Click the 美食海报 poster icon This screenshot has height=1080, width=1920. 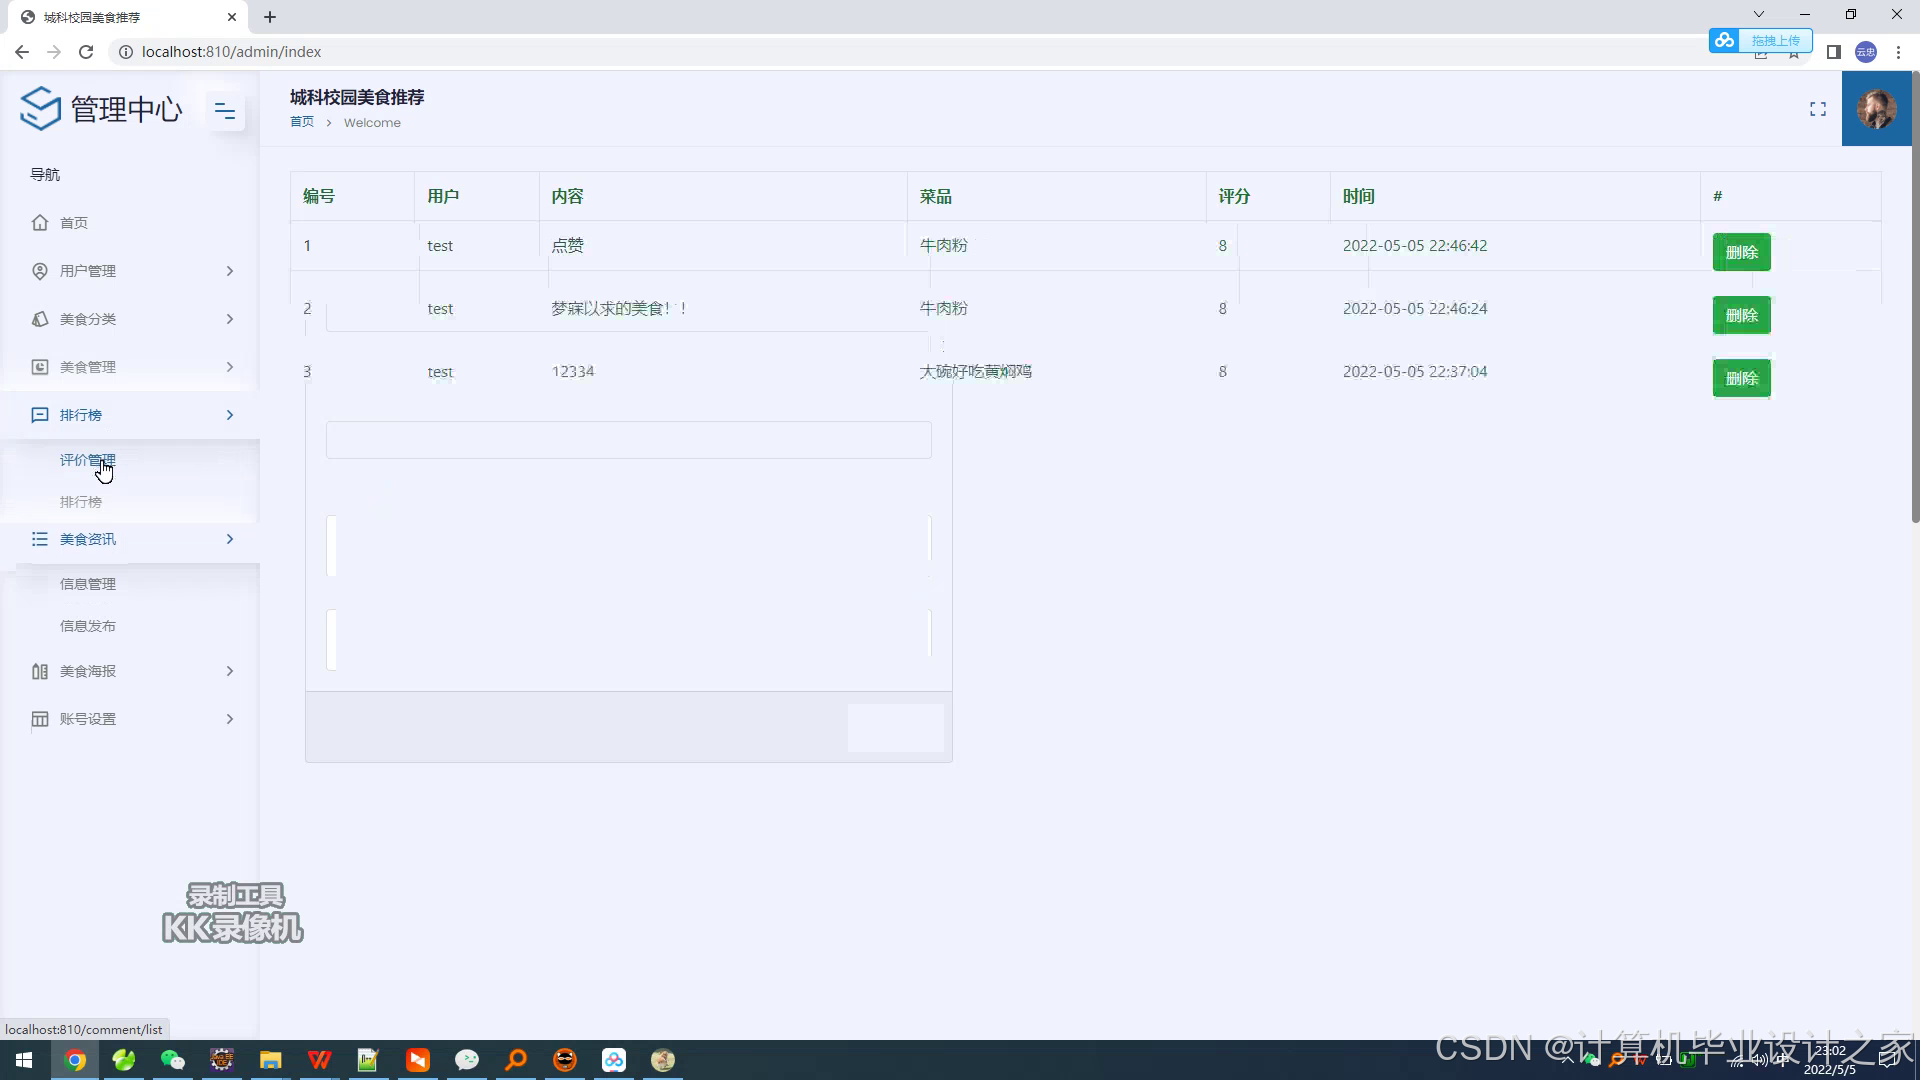coord(40,671)
